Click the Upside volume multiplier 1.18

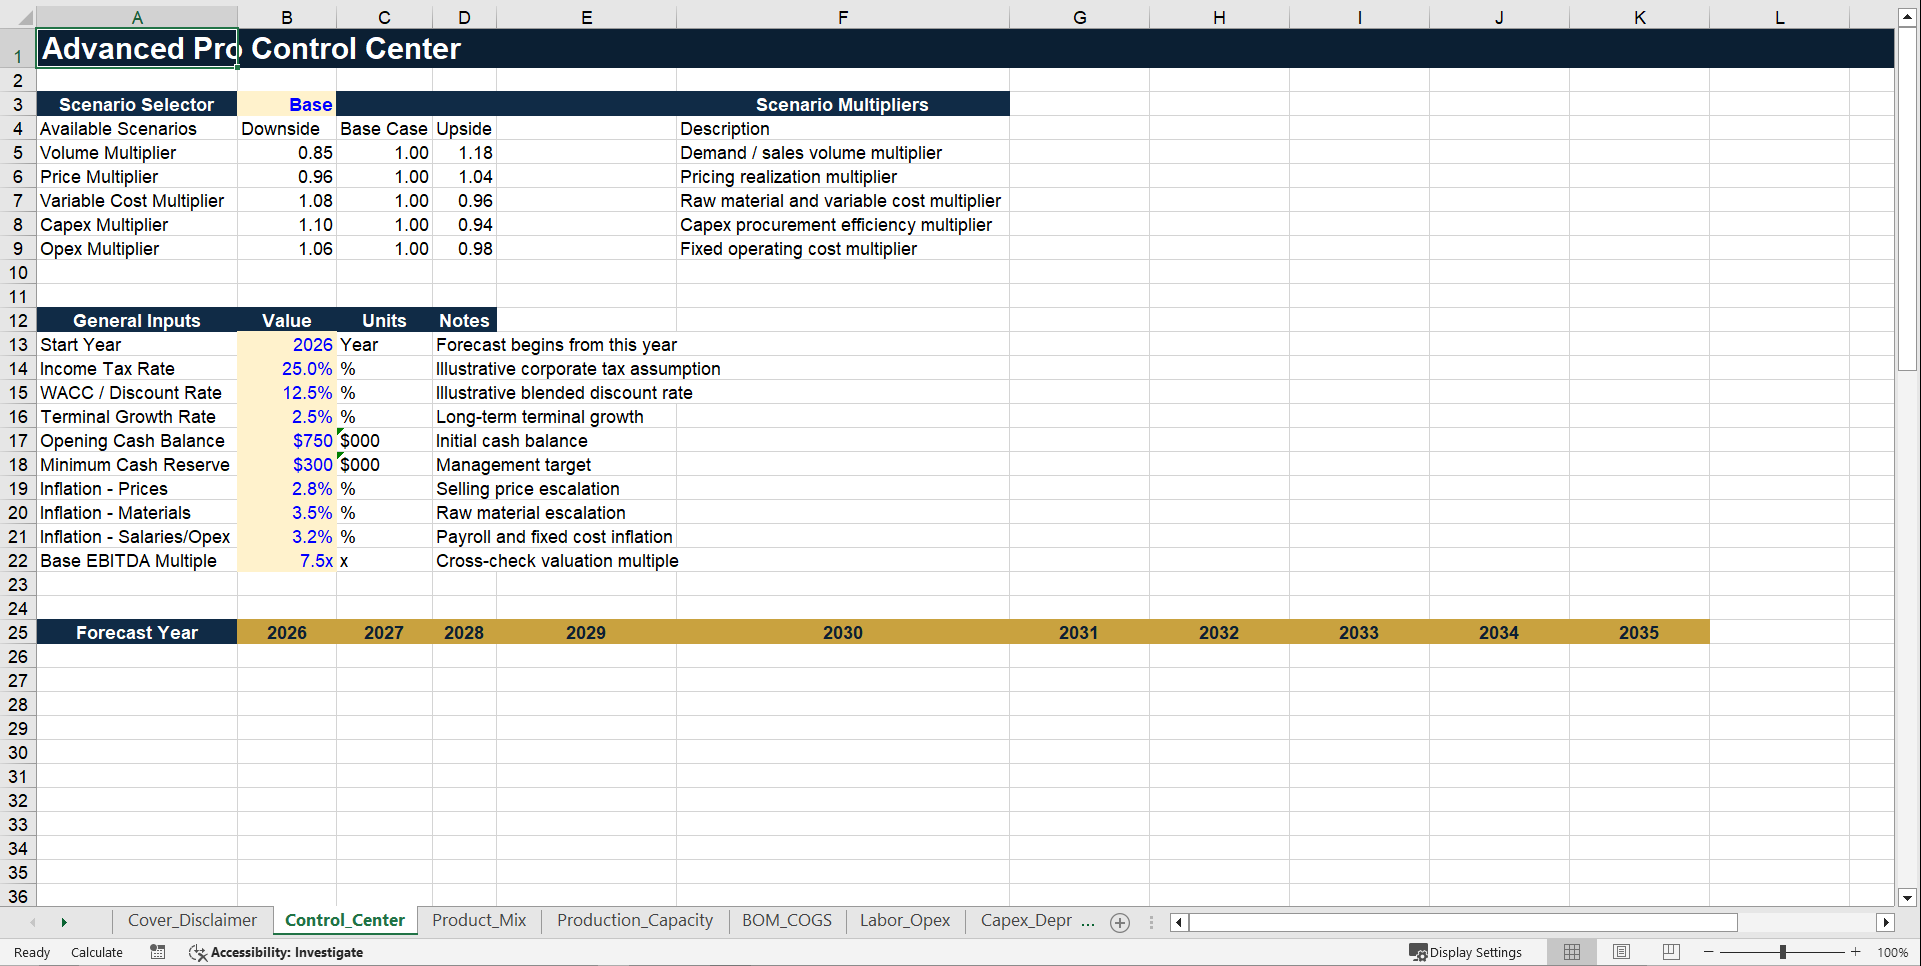pos(464,153)
